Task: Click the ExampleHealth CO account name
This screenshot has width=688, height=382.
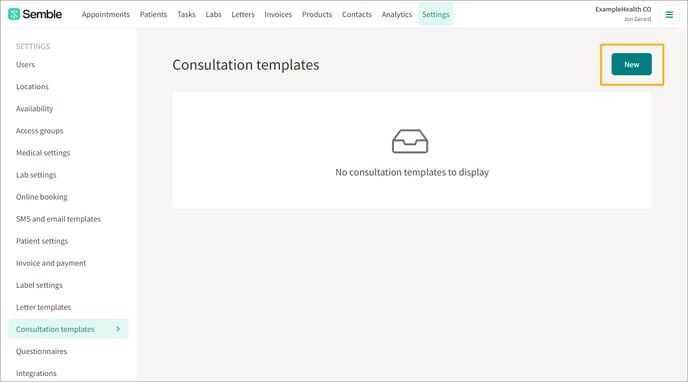Action: pos(623,9)
